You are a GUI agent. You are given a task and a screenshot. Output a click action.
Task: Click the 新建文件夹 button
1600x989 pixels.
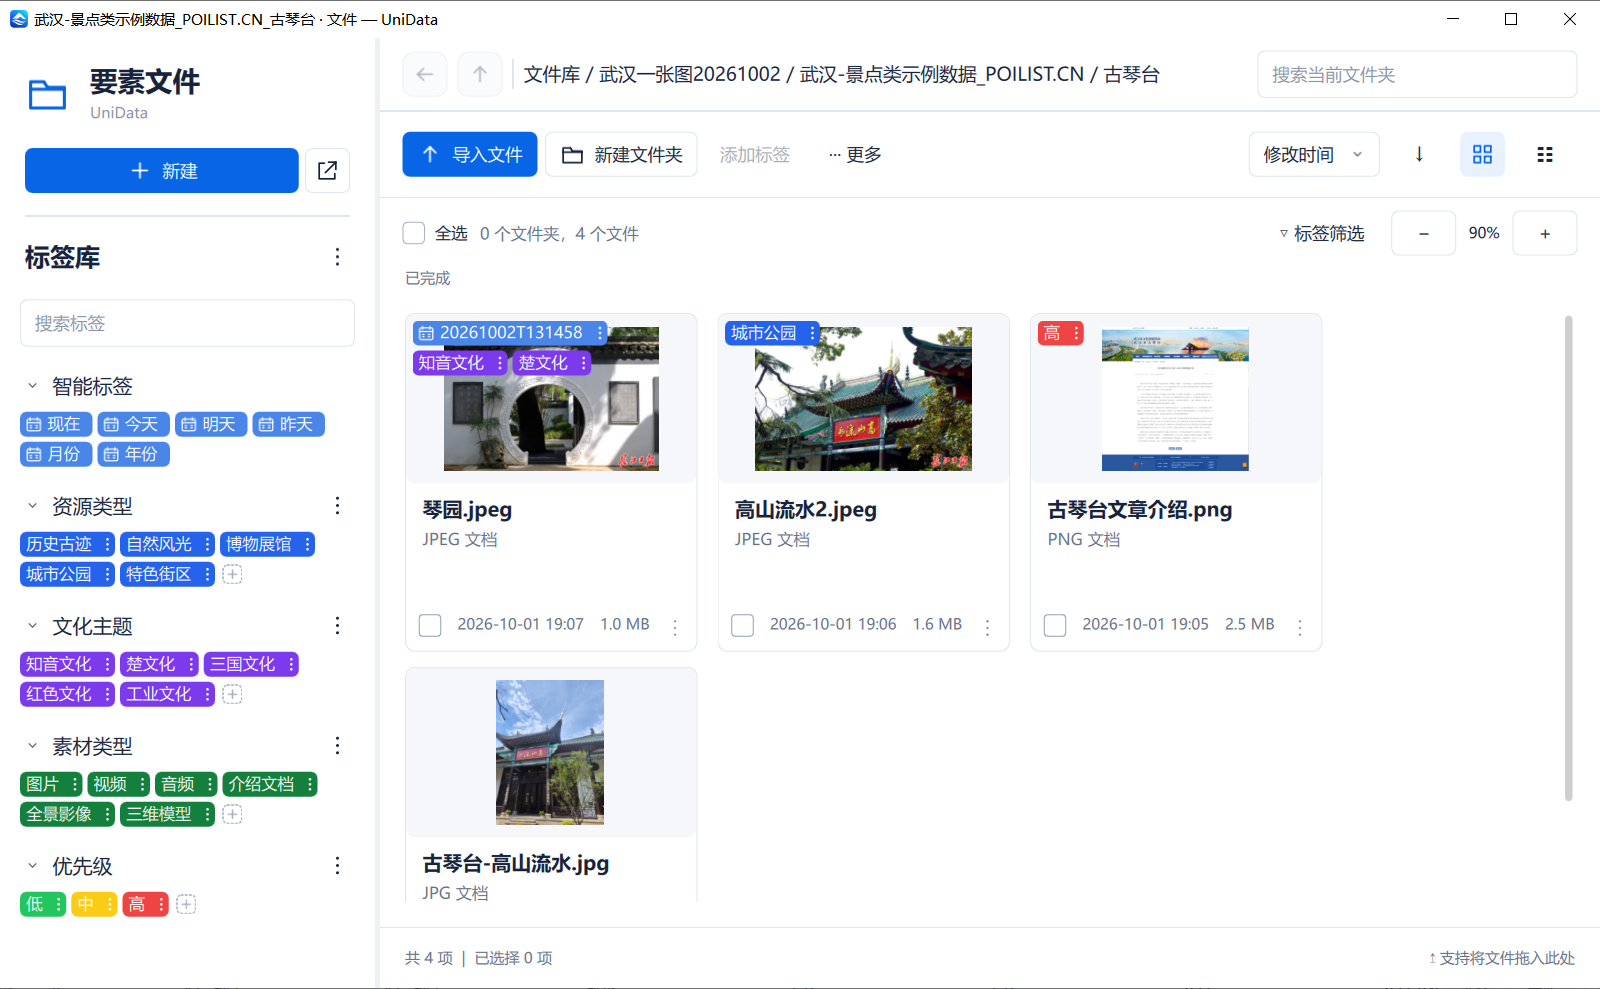pyautogui.click(x=621, y=154)
